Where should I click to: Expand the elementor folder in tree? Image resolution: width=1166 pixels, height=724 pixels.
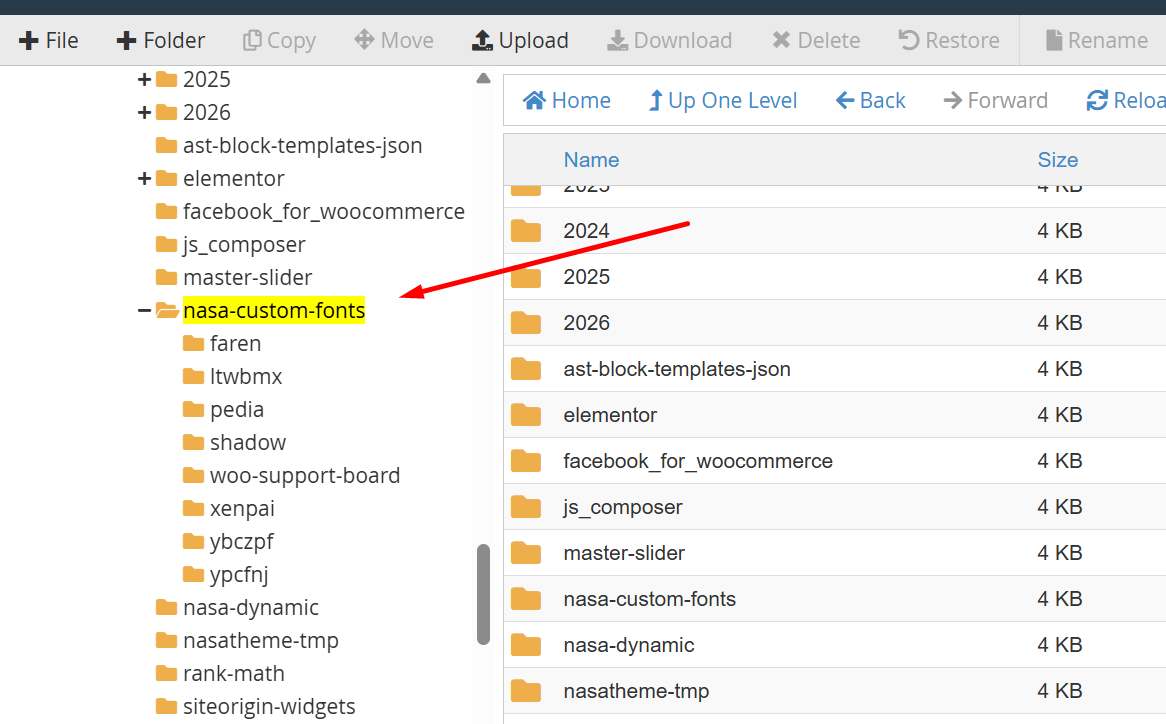tap(144, 179)
